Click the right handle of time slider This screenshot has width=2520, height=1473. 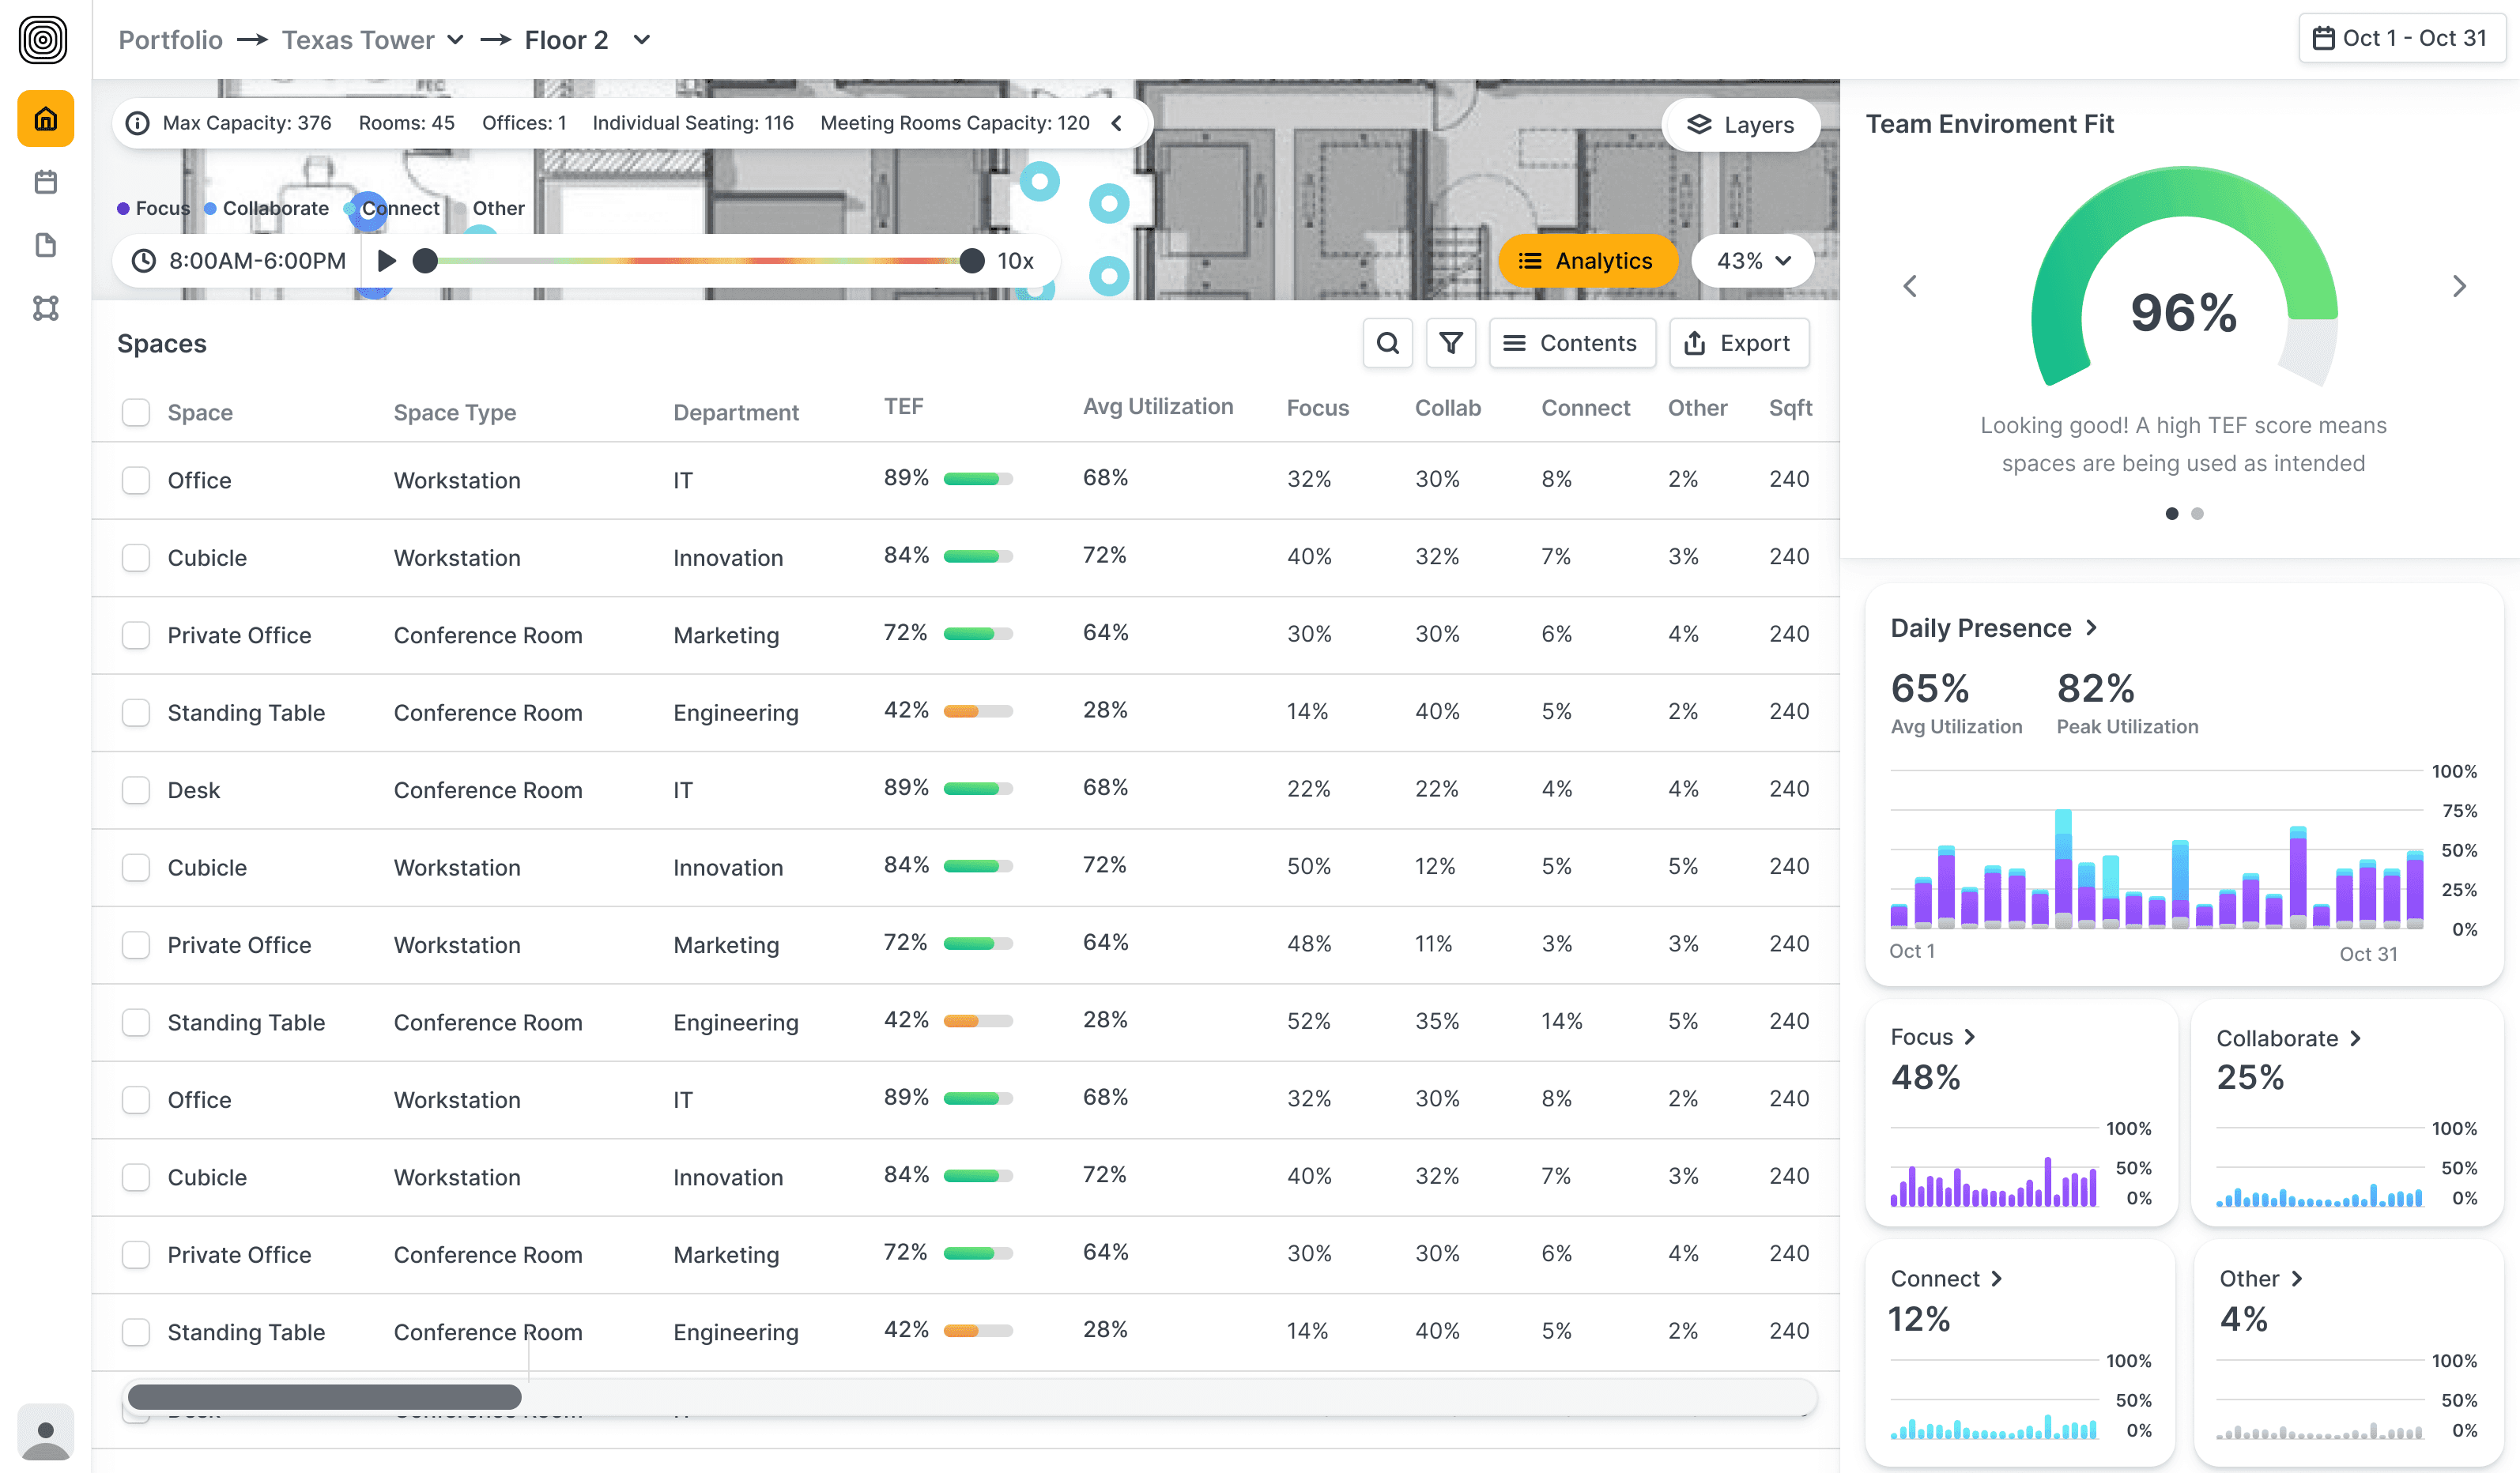click(971, 261)
